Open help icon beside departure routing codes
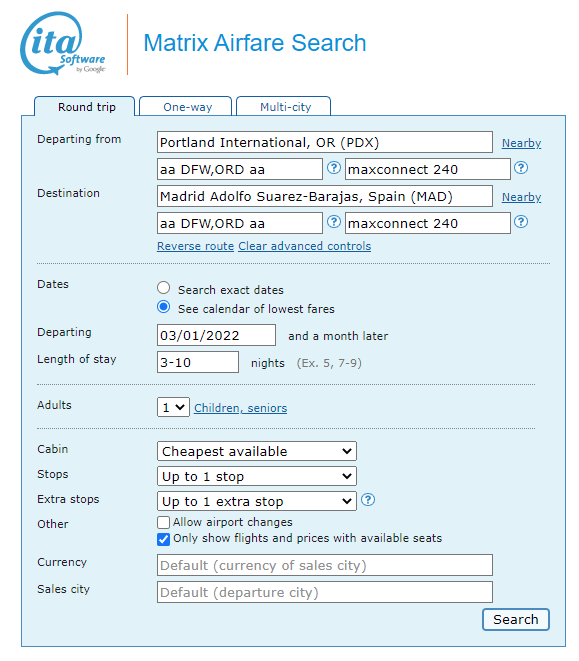579x661 pixels. [x=334, y=168]
